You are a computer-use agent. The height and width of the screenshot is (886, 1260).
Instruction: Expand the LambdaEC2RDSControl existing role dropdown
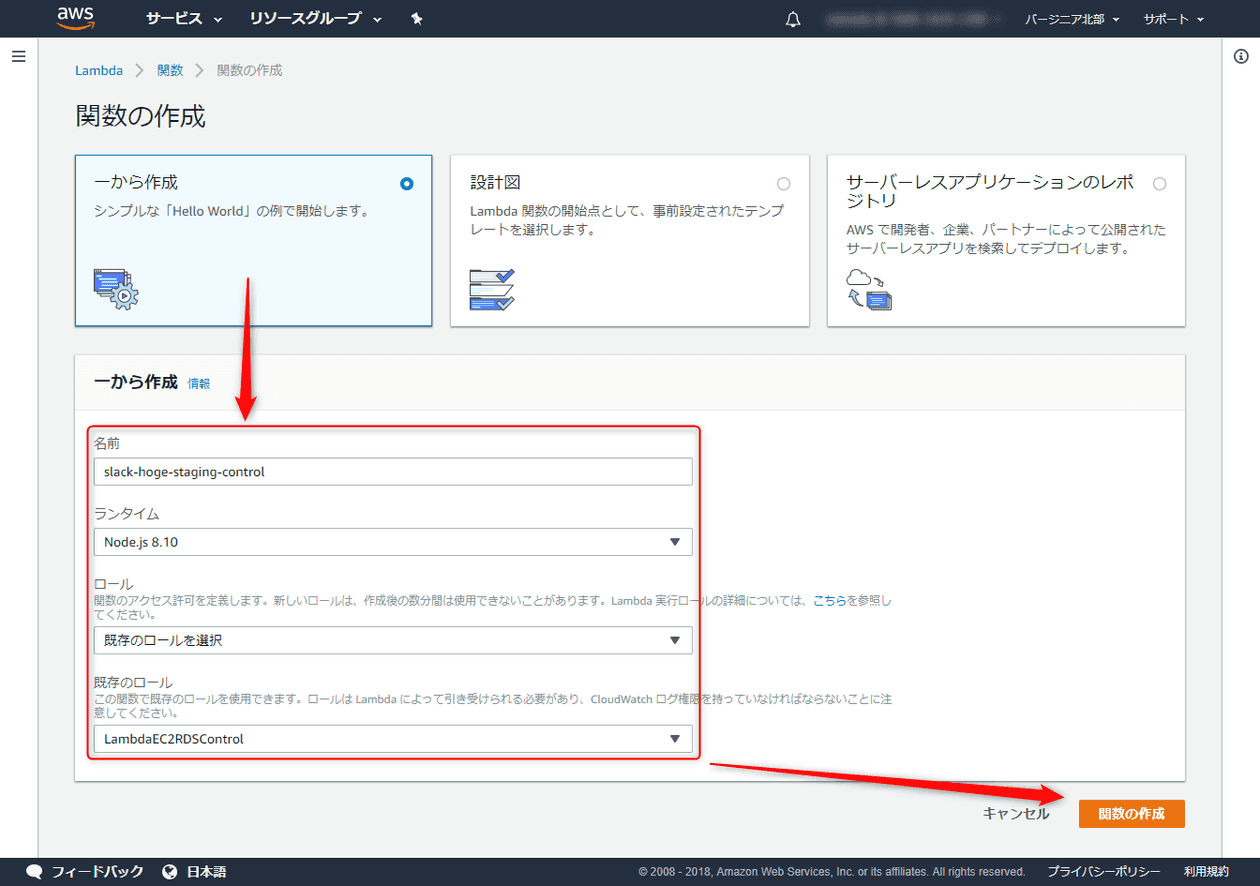pos(392,739)
